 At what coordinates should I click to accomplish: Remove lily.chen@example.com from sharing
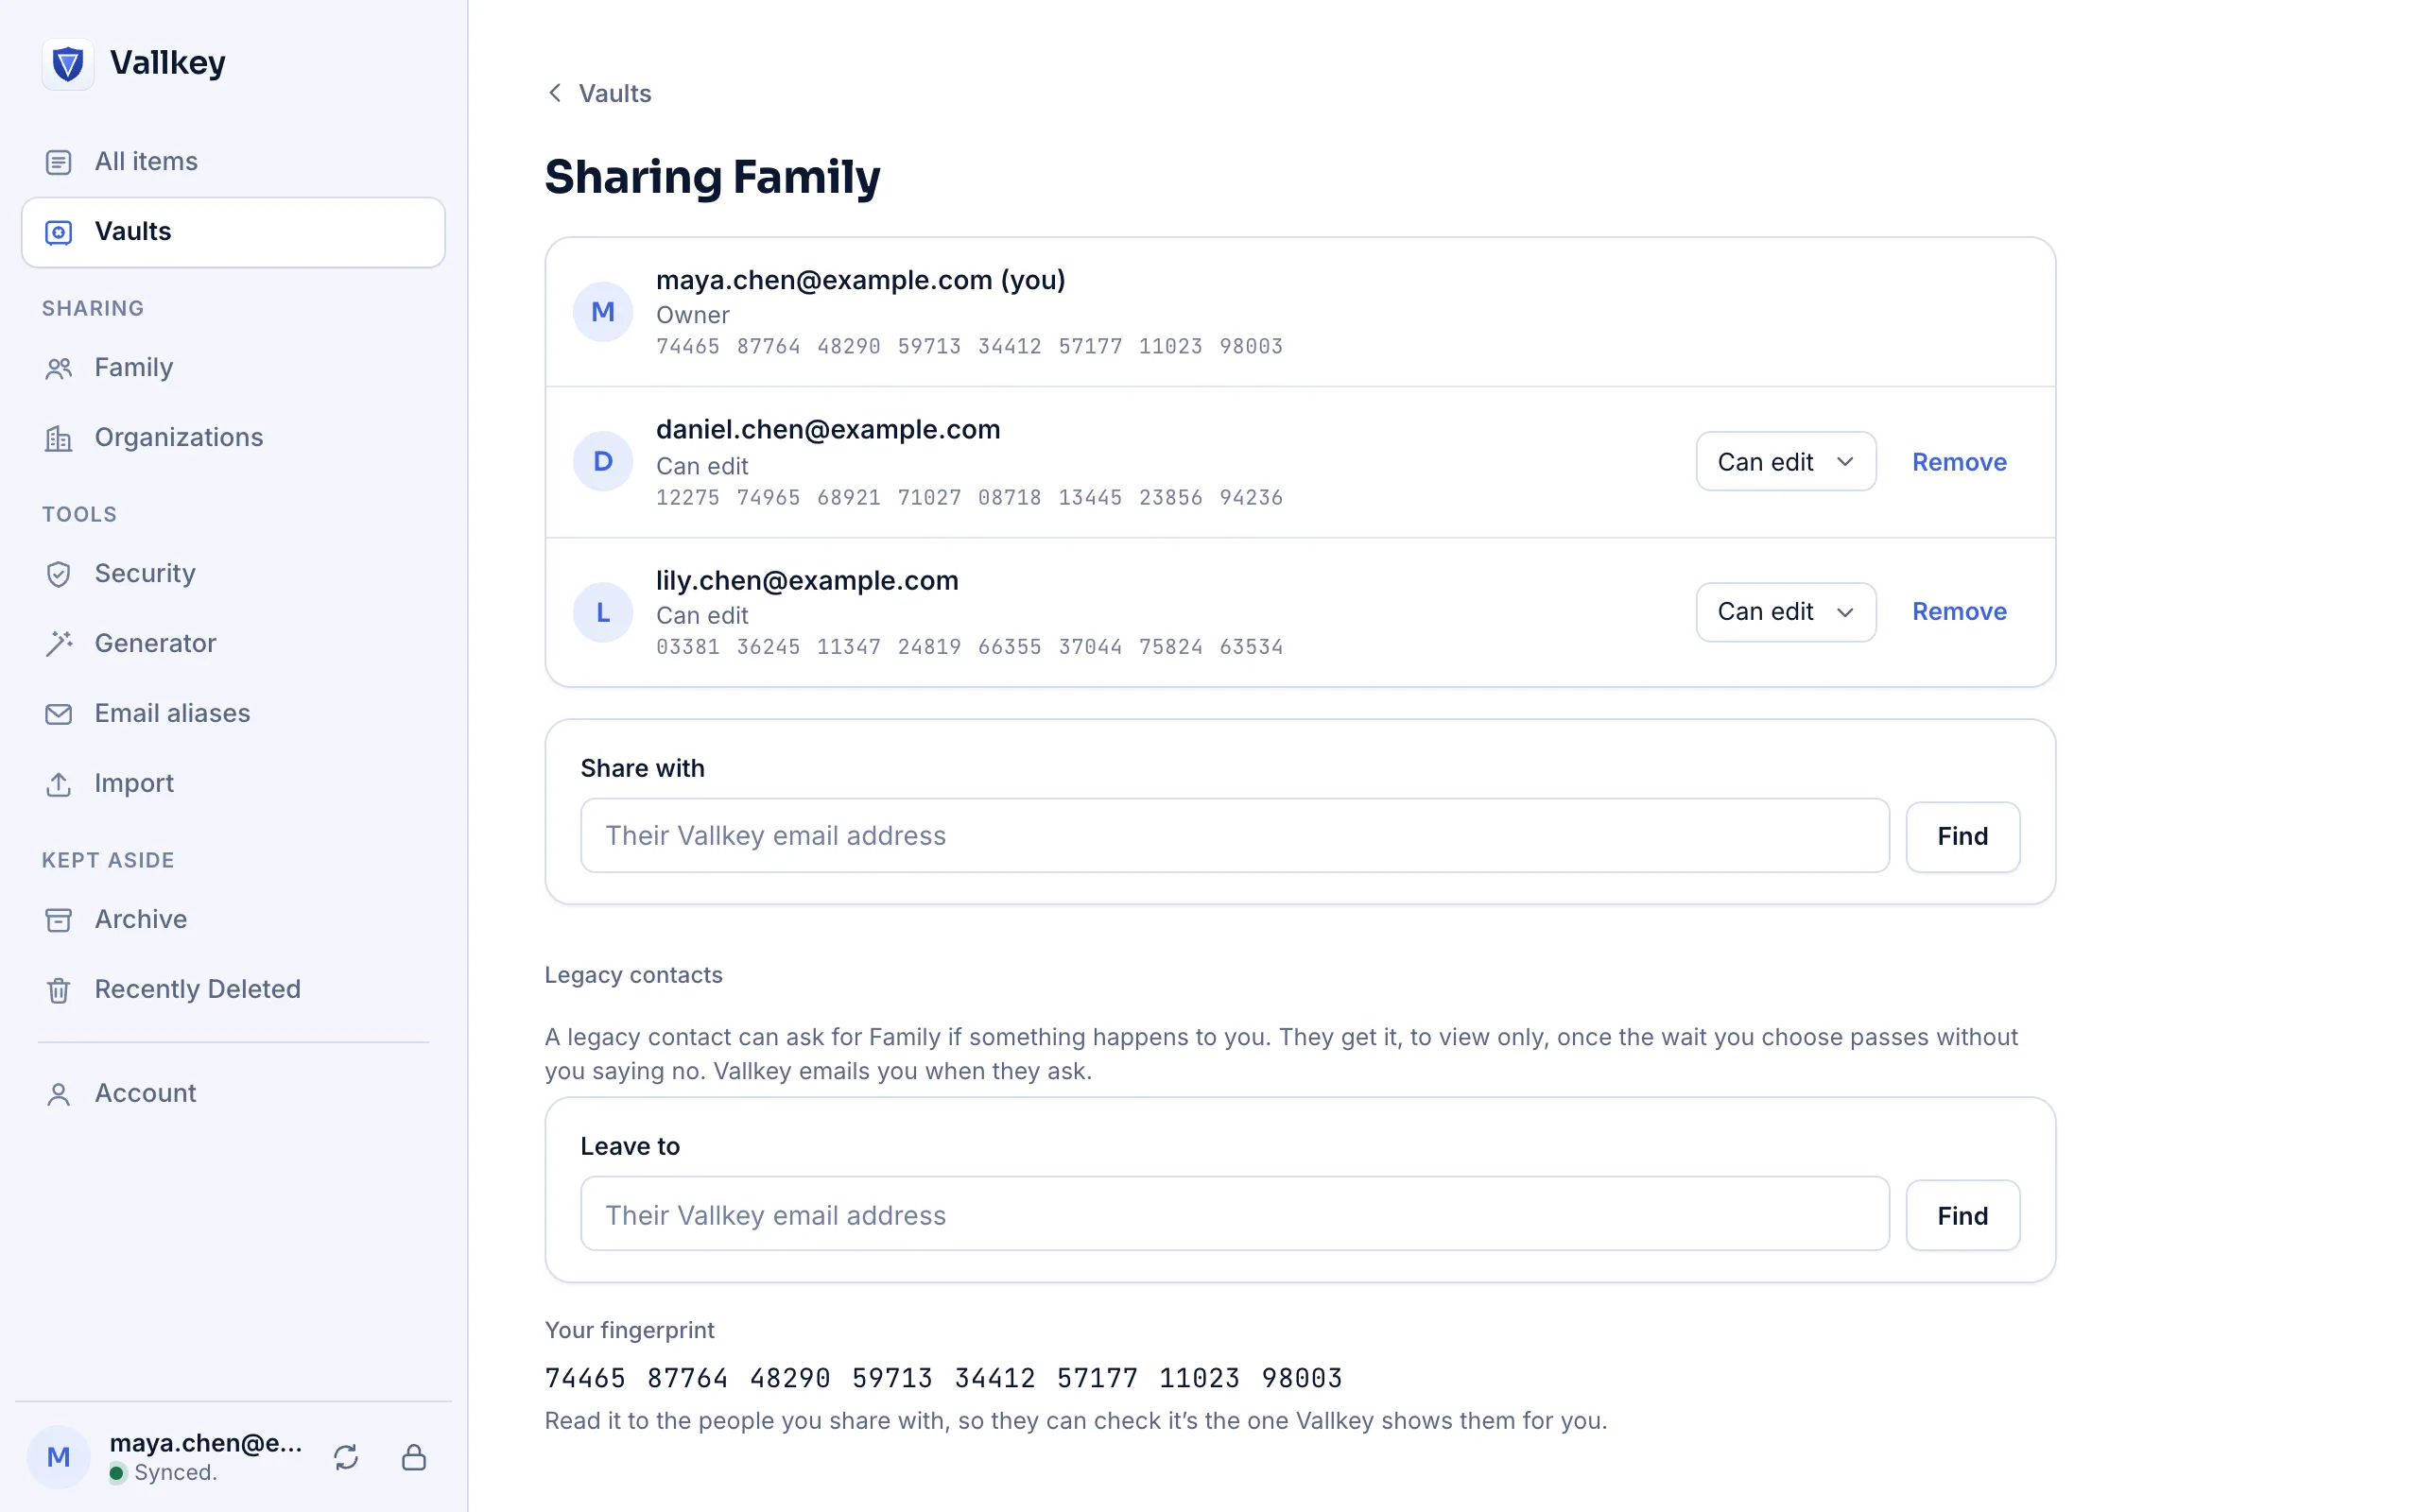pyautogui.click(x=1959, y=611)
